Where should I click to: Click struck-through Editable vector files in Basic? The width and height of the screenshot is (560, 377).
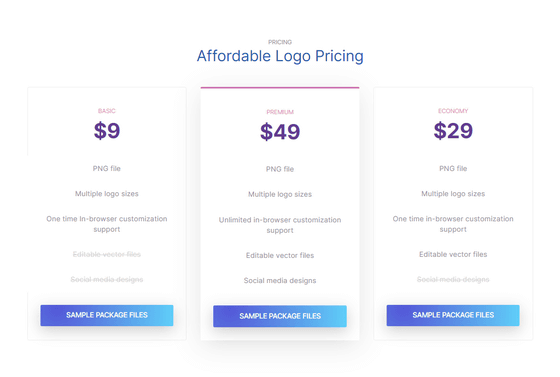click(107, 254)
